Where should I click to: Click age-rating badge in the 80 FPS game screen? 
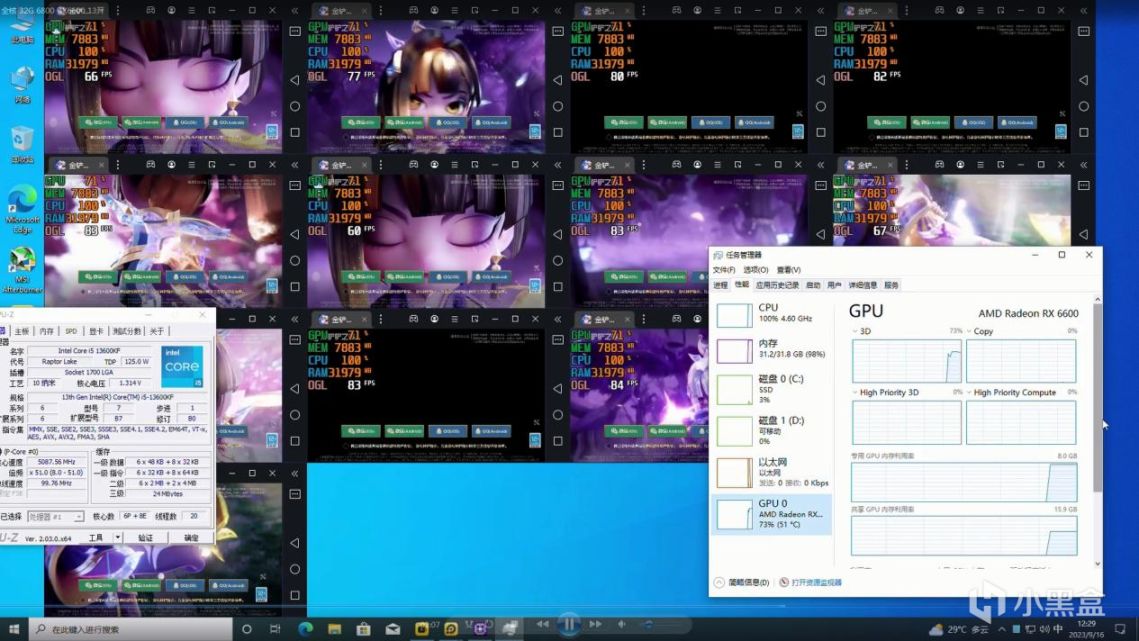point(798,132)
